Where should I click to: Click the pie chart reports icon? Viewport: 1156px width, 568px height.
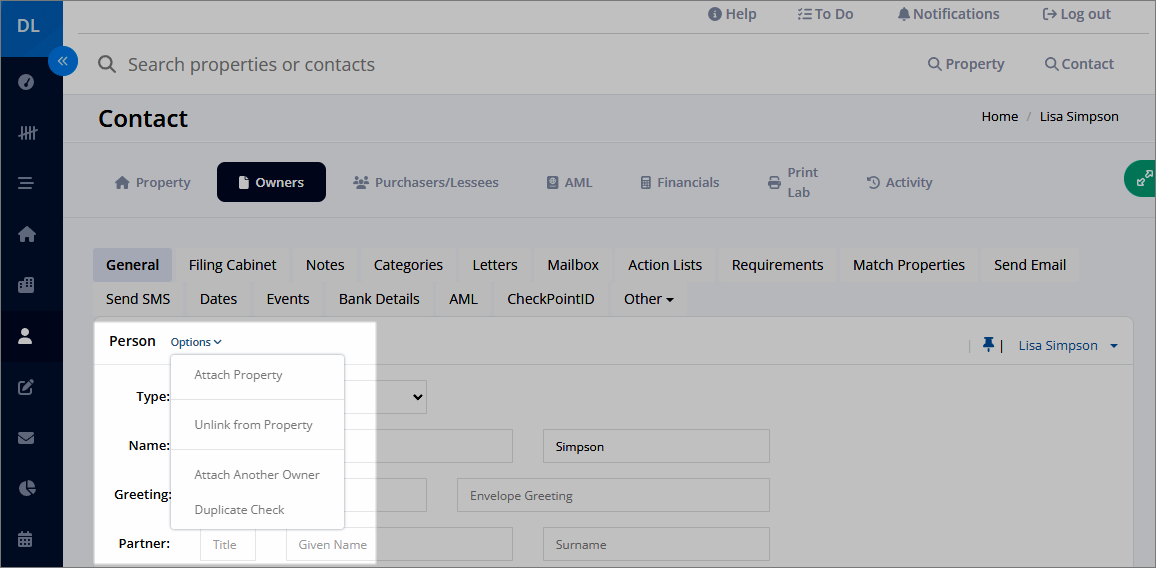coord(27,488)
